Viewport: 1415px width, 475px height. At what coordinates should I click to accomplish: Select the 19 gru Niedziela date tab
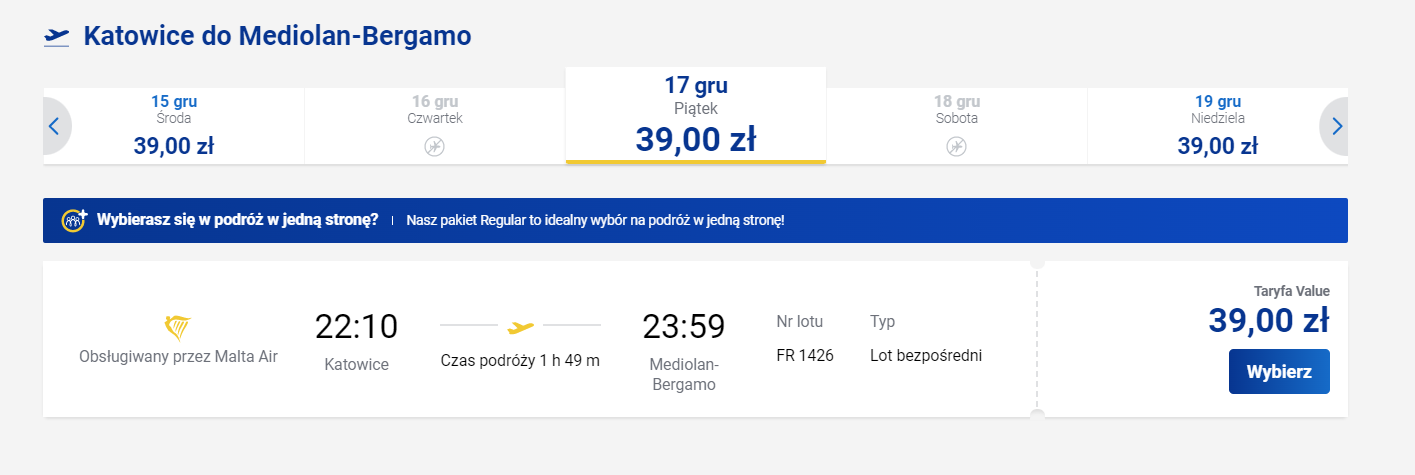[1217, 126]
